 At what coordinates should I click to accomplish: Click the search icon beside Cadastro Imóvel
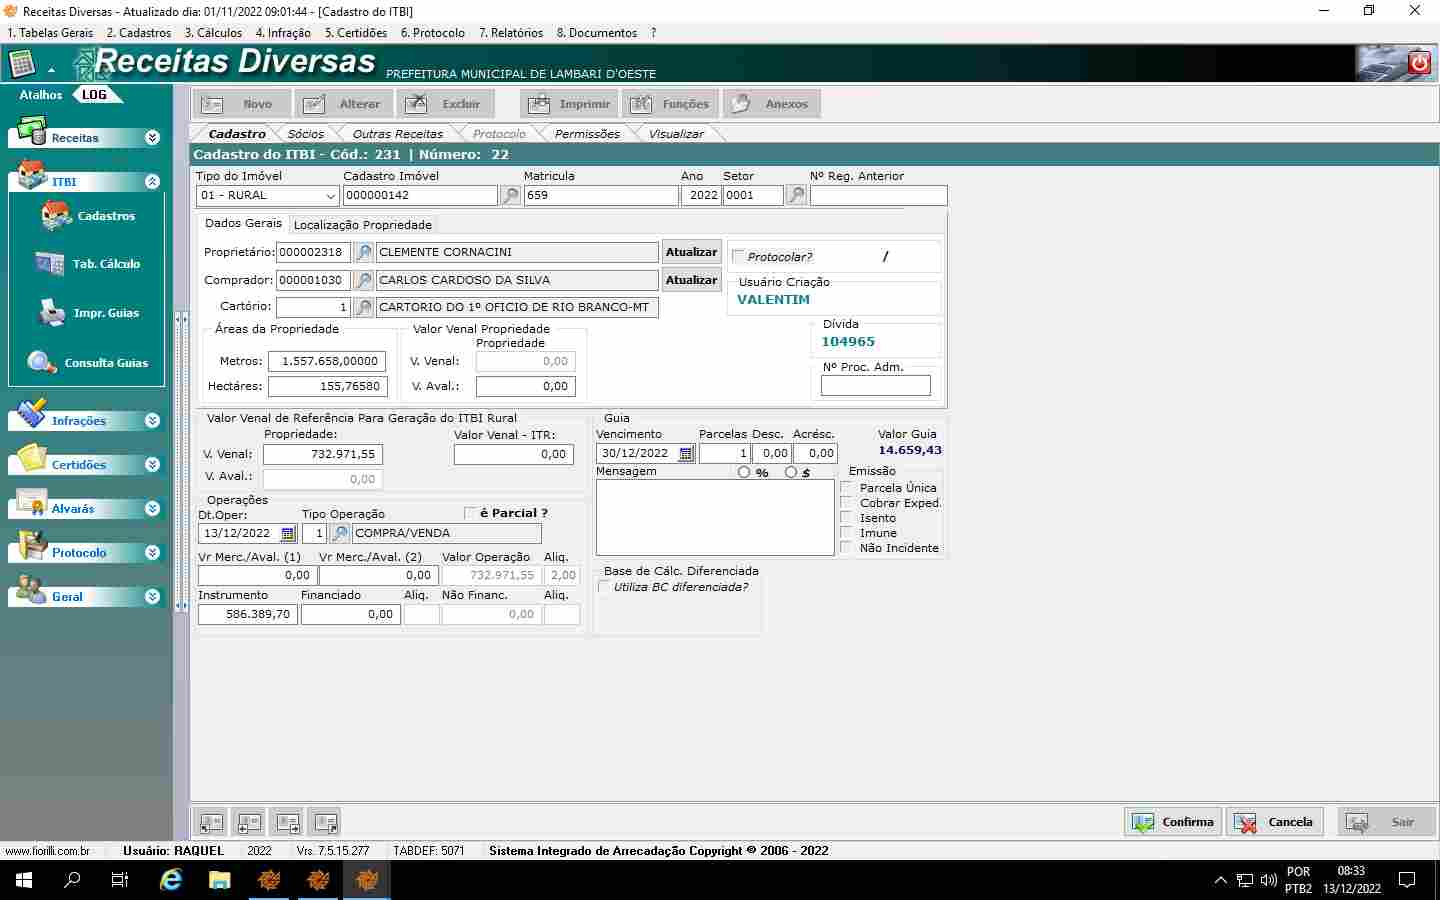(511, 196)
